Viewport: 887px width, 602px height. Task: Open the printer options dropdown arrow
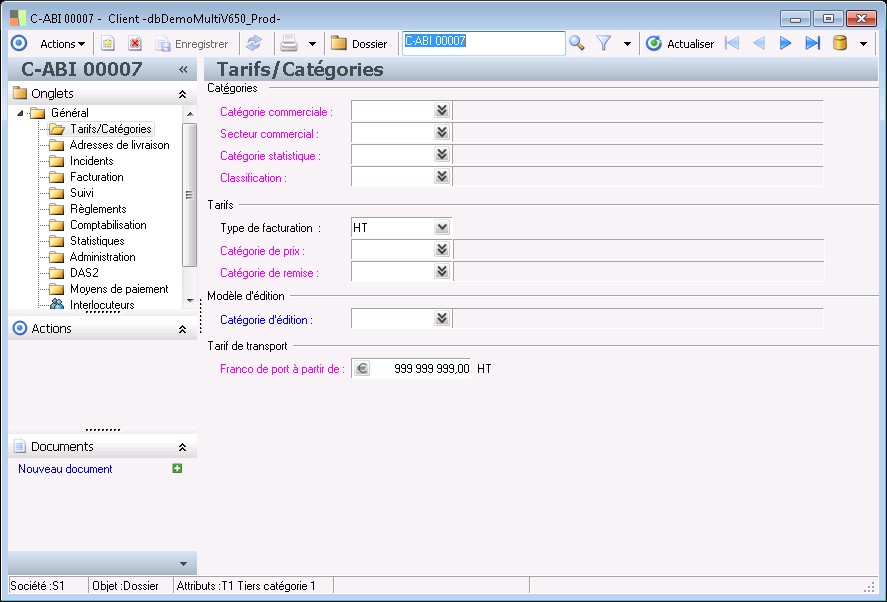click(x=312, y=44)
